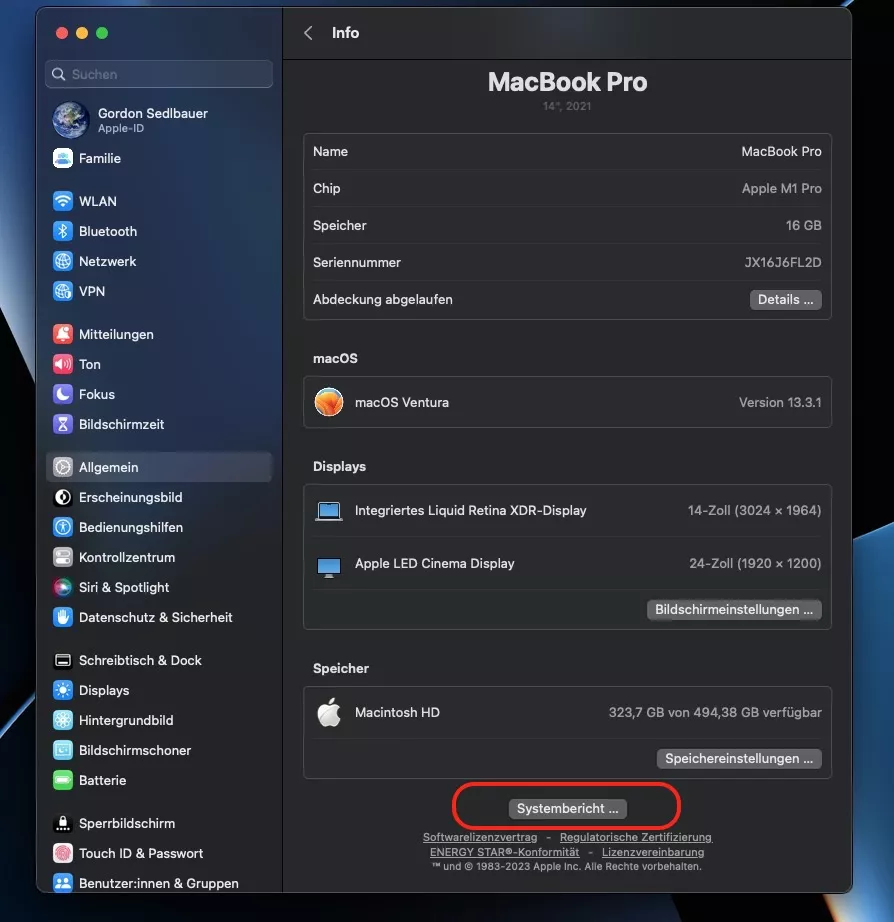
Task: Select the Fokus moon icon
Action: coord(63,394)
